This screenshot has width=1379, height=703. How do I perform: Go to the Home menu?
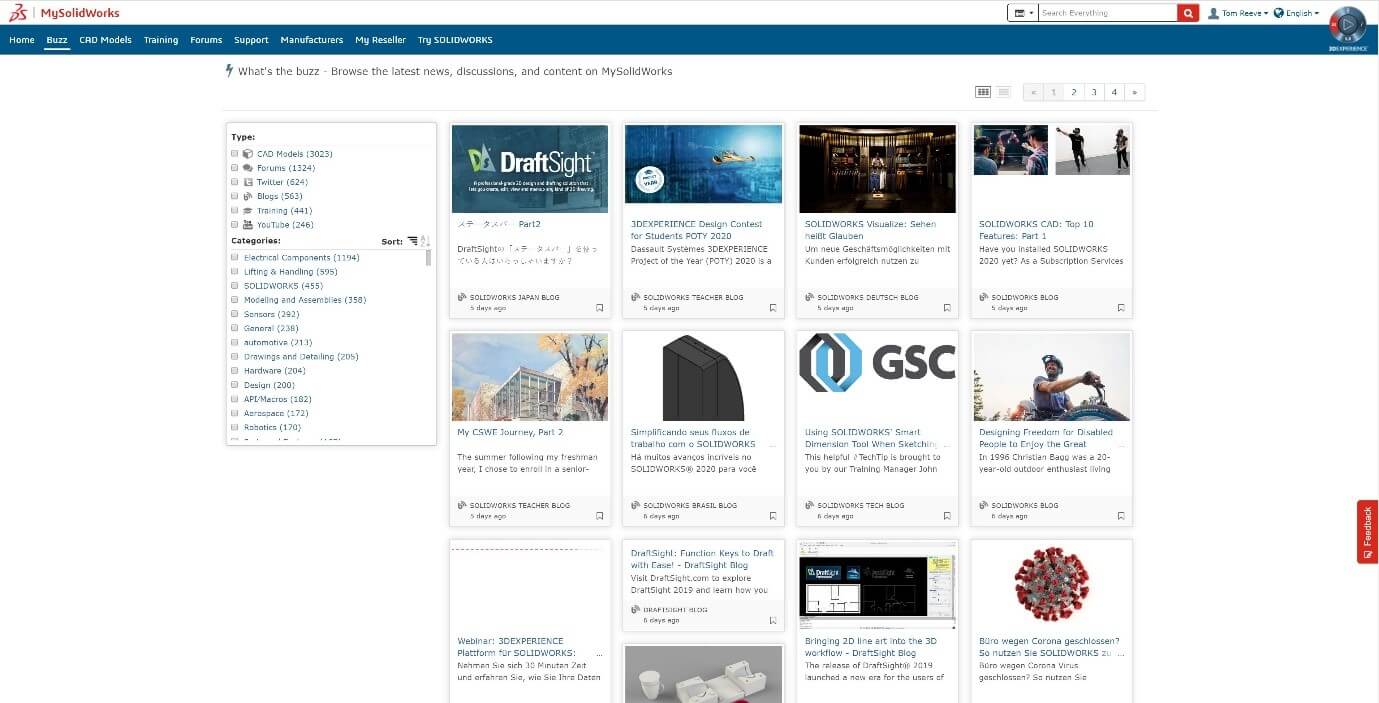click(x=21, y=40)
